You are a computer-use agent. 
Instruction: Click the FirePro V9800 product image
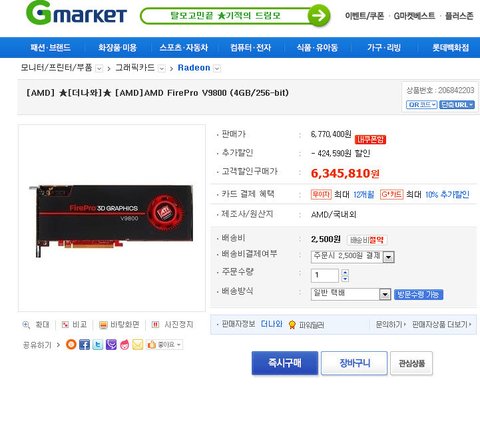coord(112,218)
